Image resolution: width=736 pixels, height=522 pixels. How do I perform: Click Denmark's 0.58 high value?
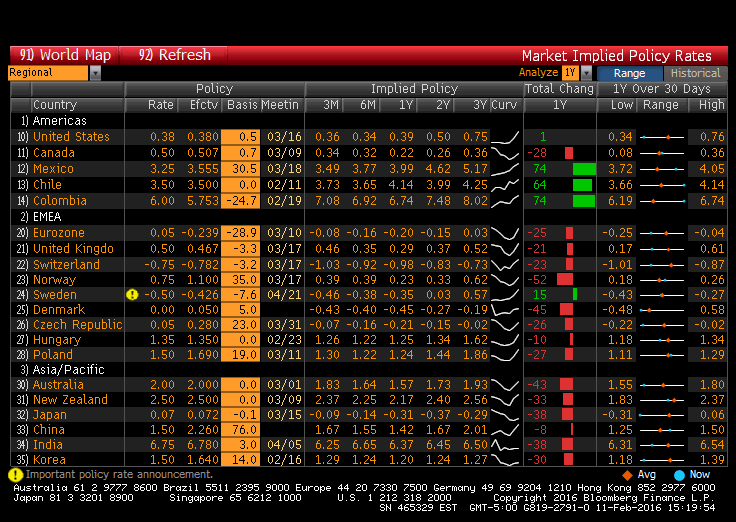(712, 310)
